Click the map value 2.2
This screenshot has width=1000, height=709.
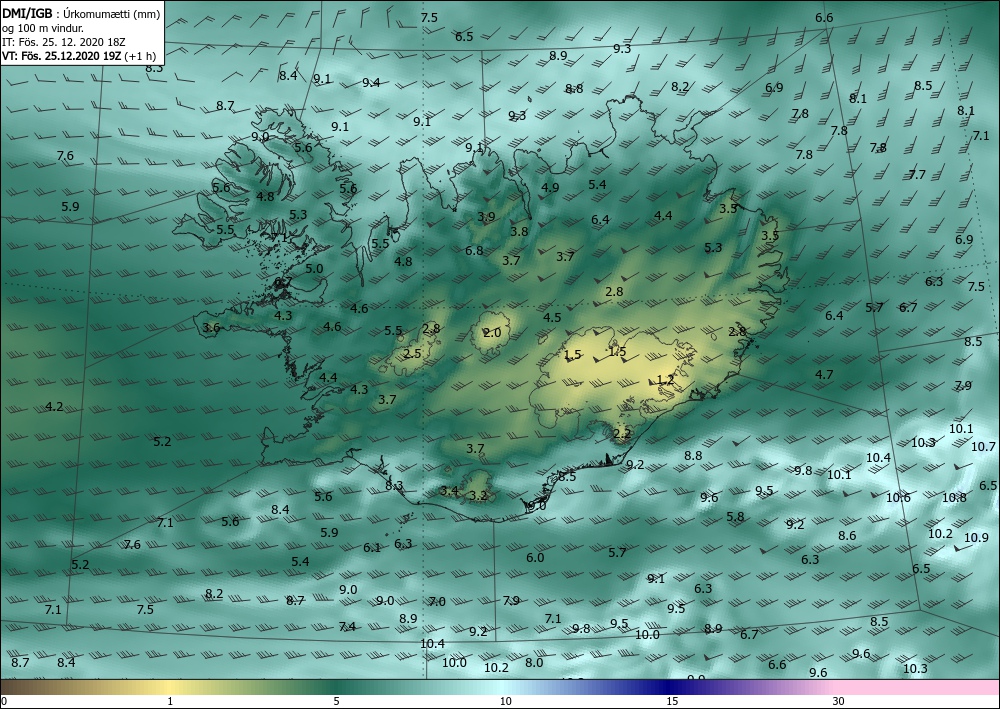coord(622,434)
